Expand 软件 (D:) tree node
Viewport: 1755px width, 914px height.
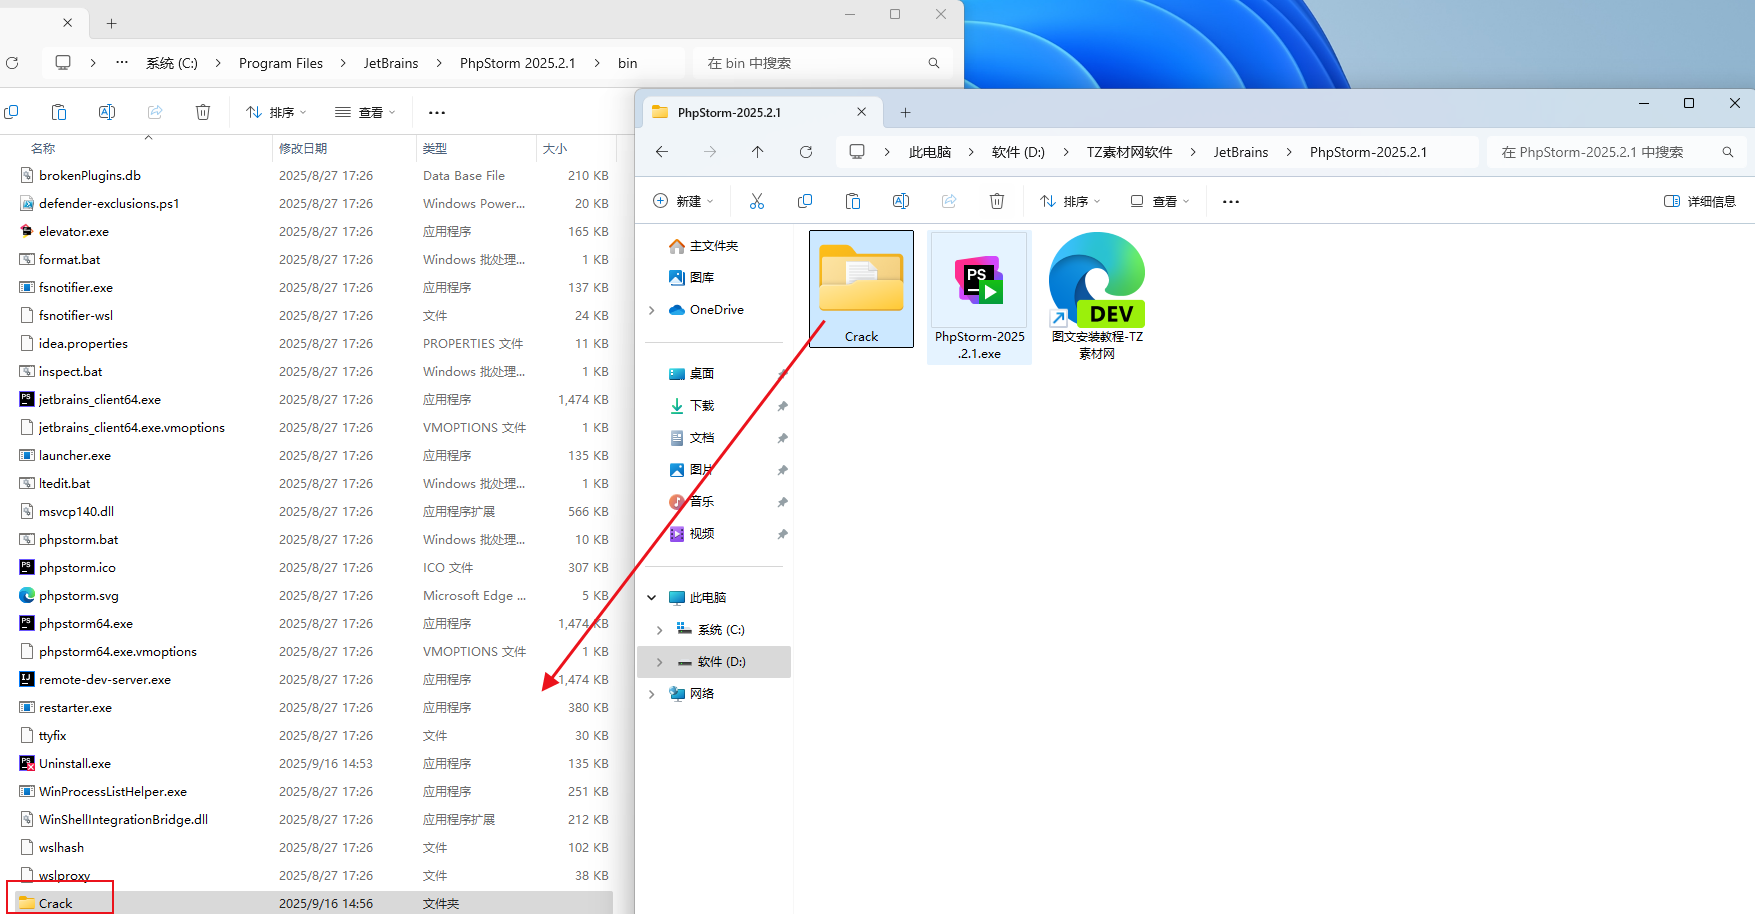point(660,662)
